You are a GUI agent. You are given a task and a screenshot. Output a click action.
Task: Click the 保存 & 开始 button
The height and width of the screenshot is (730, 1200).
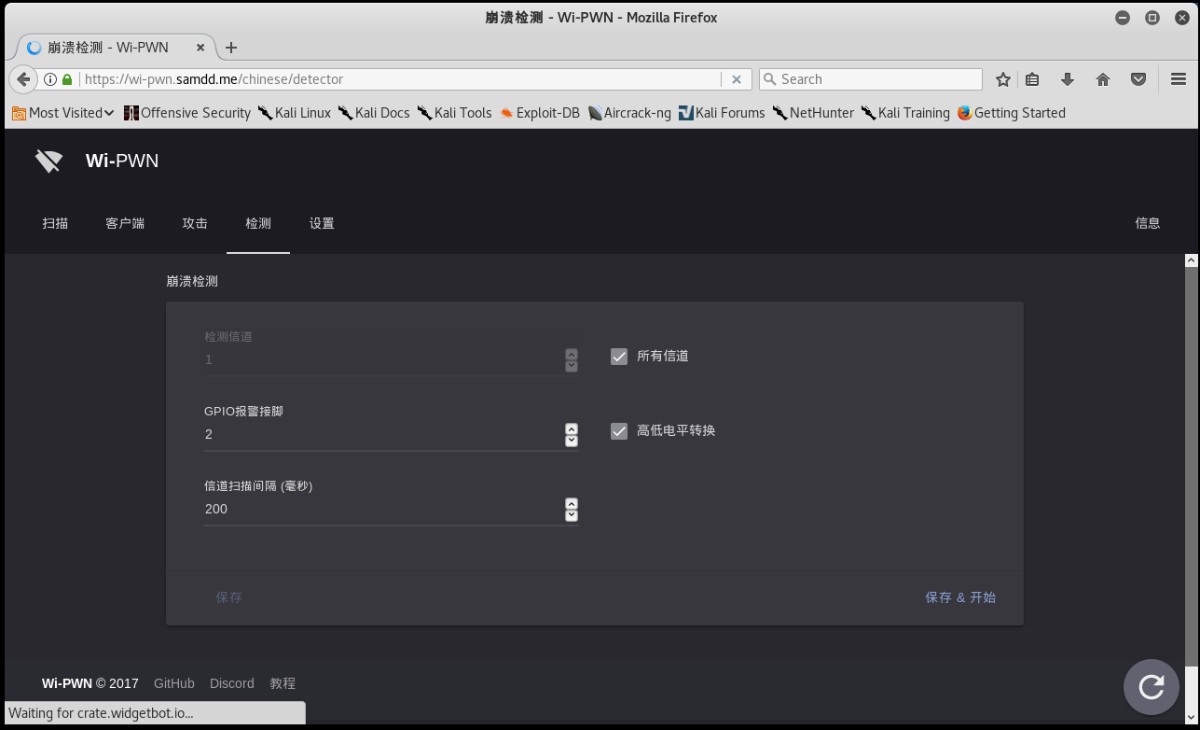click(x=960, y=597)
